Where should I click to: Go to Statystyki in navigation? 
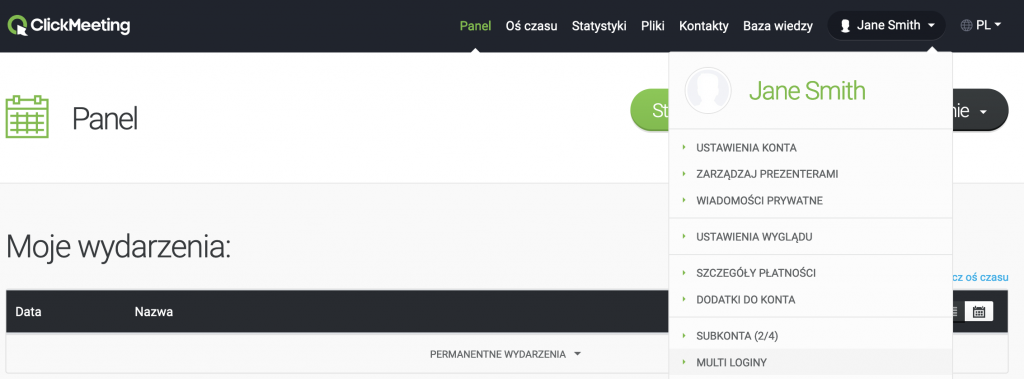600,26
